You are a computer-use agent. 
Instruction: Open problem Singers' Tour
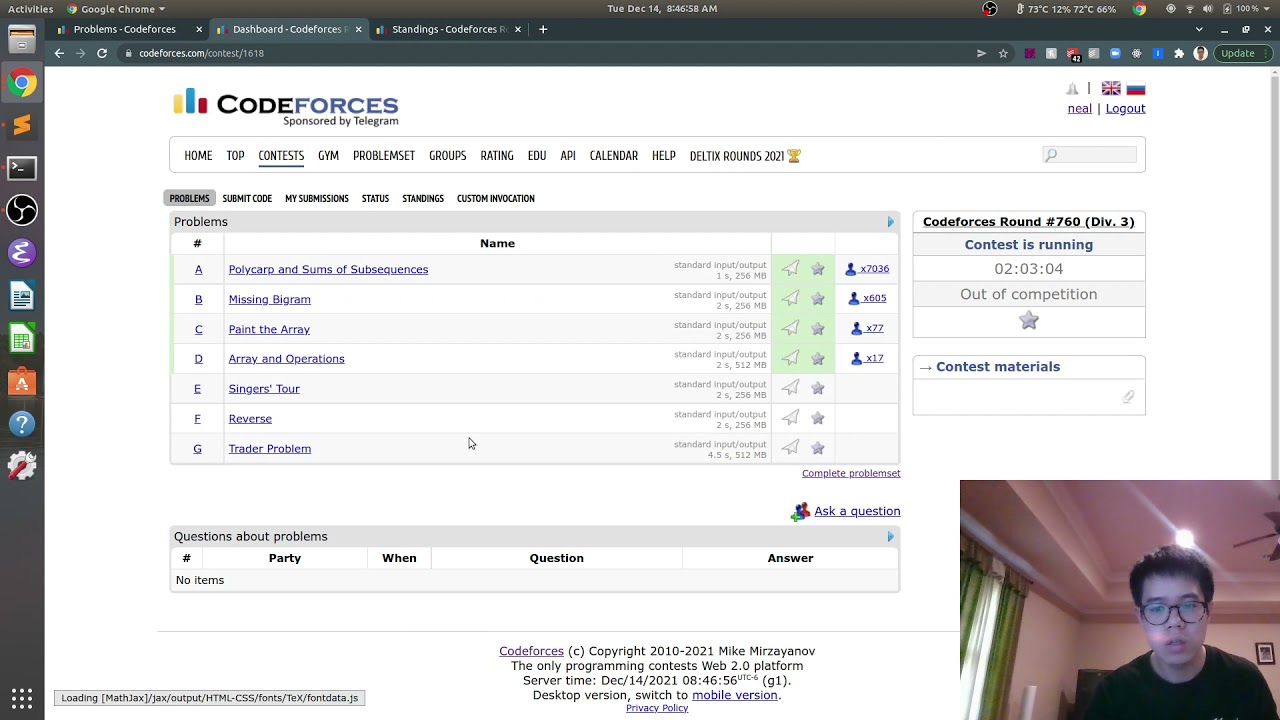[264, 389]
